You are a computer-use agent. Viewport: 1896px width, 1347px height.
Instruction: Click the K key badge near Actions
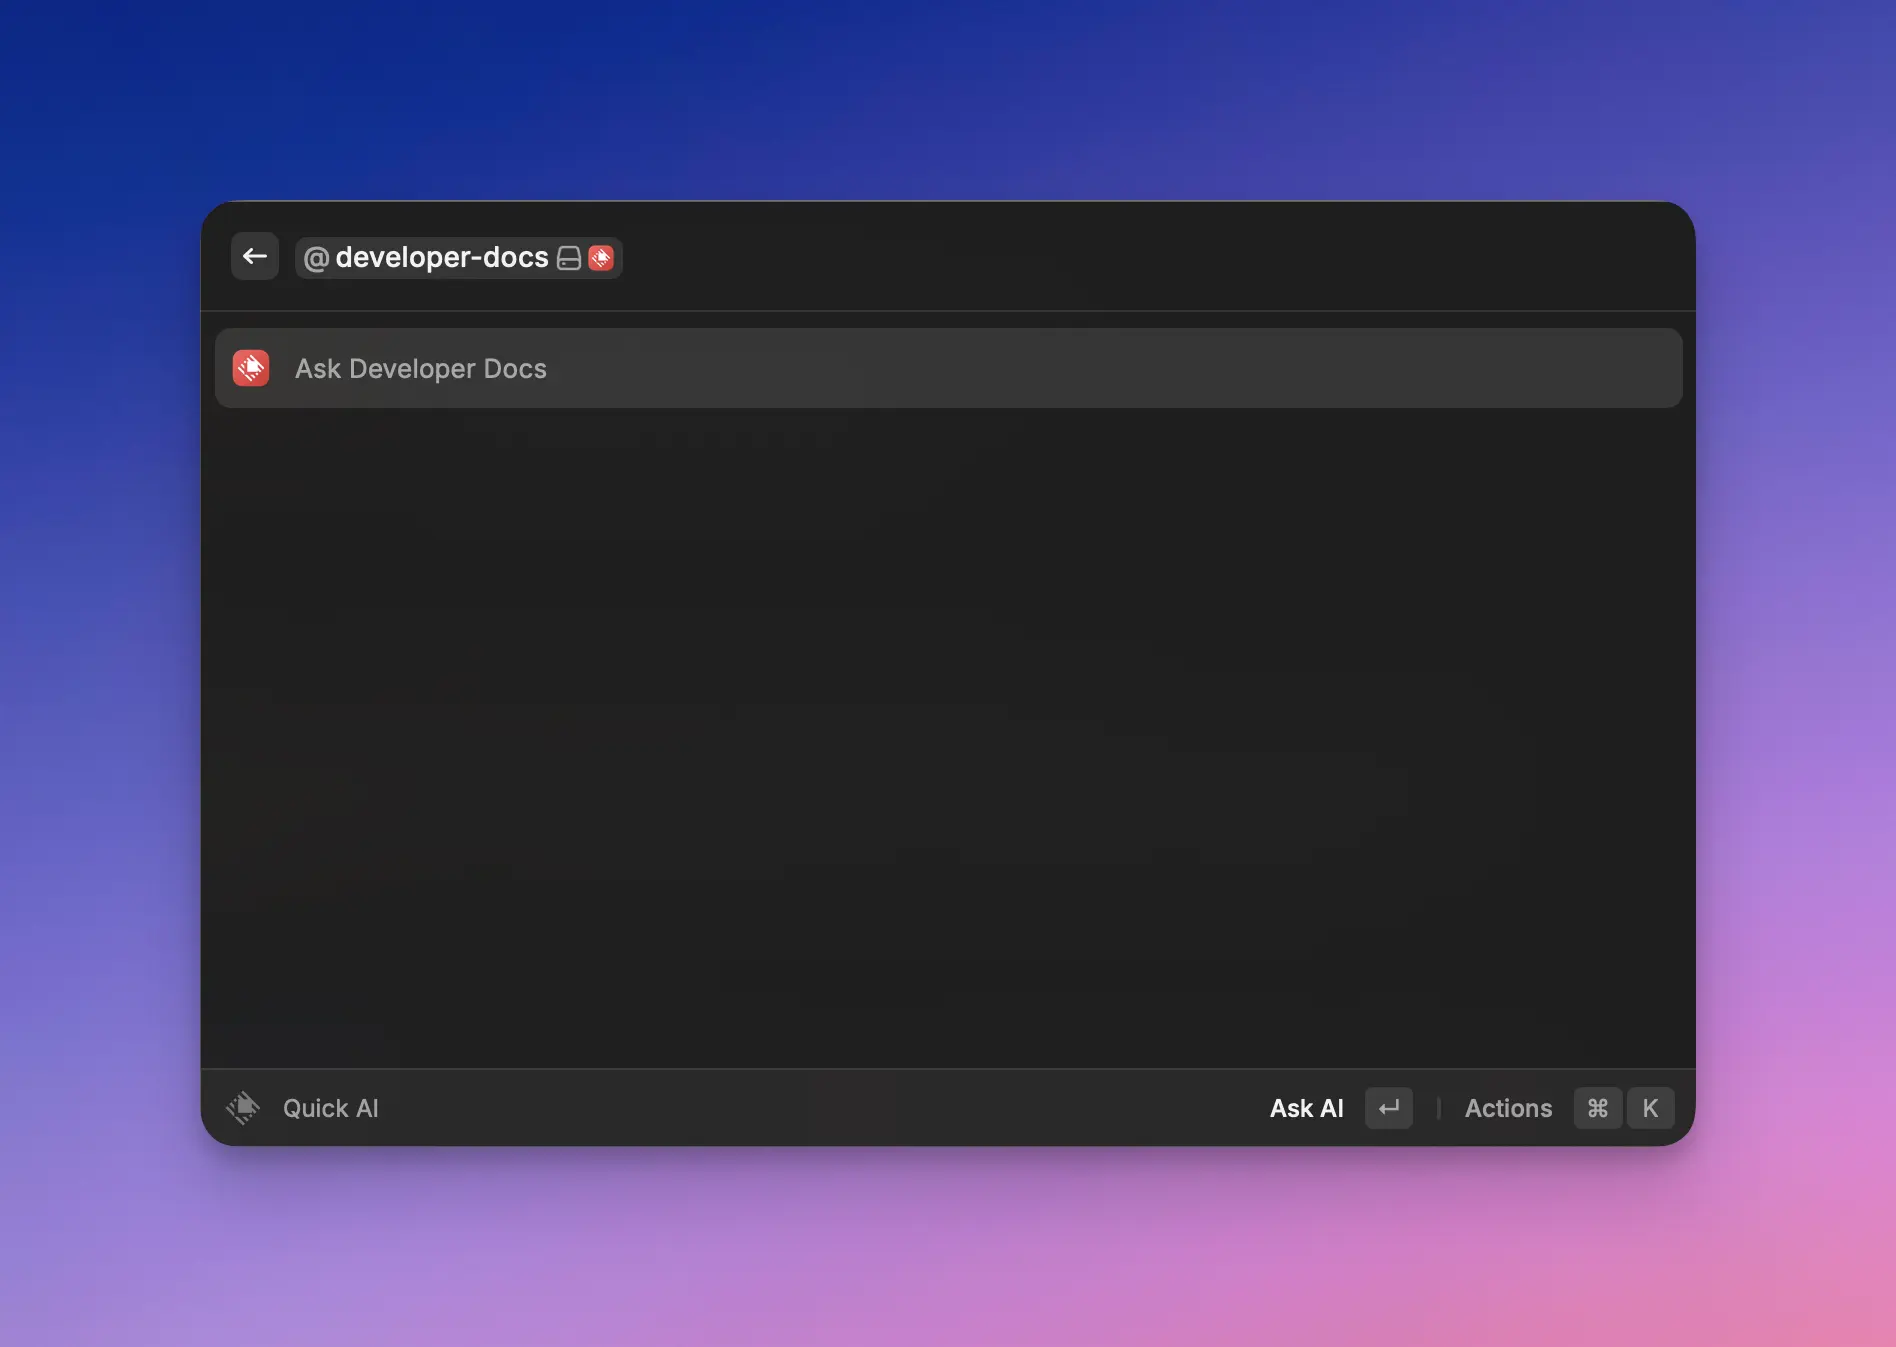tap(1651, 1108)
